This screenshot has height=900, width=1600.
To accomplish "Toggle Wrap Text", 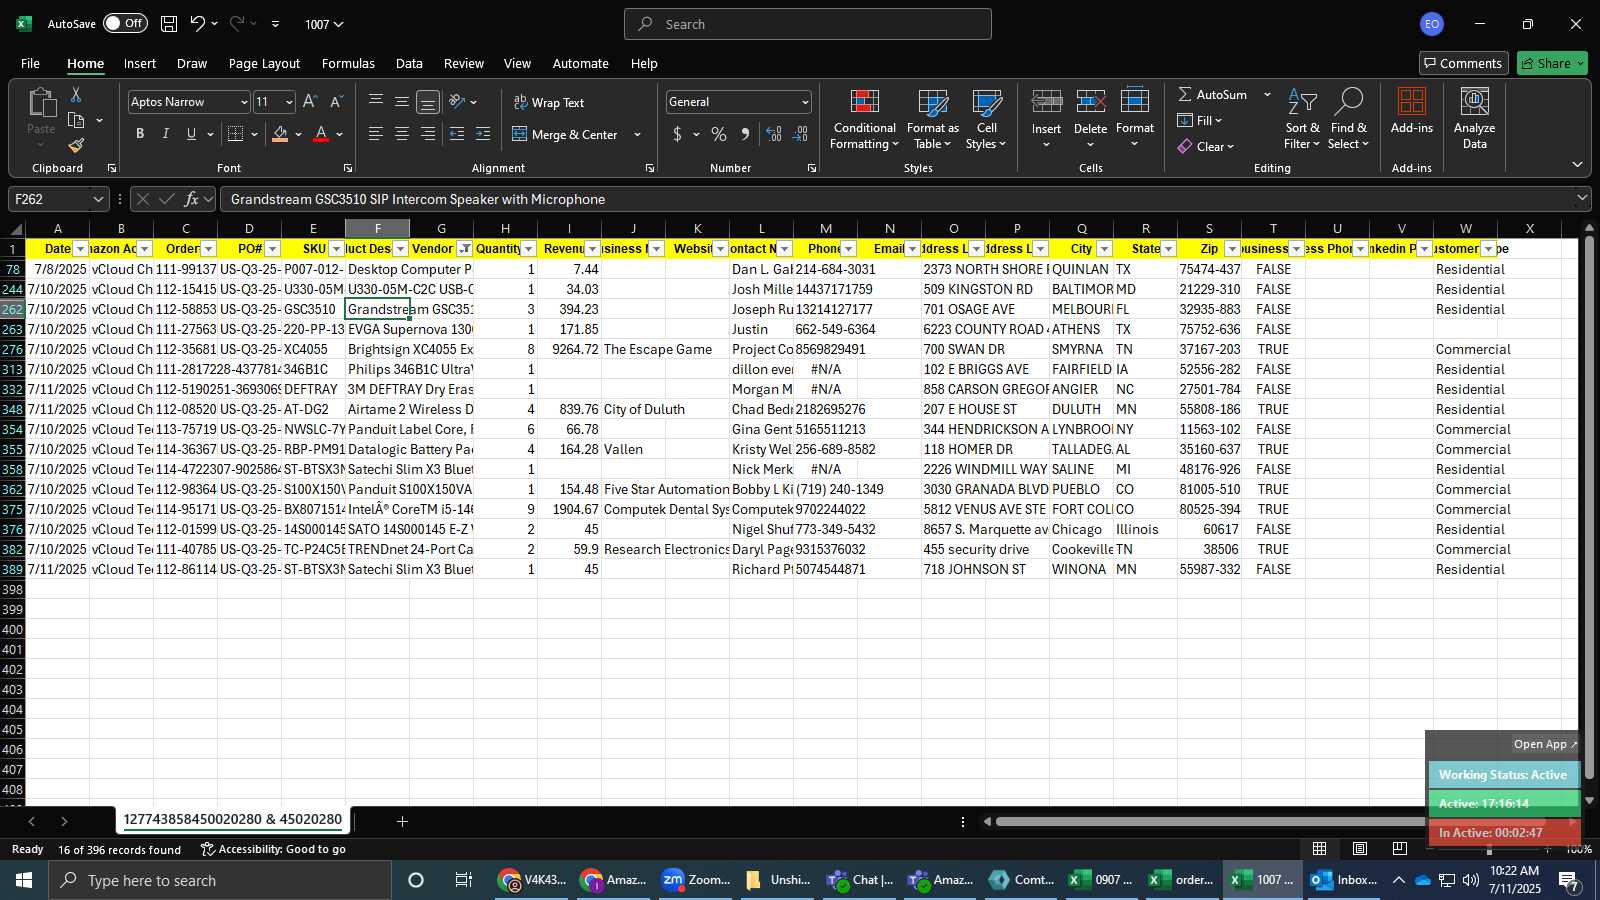I will 548,102.
